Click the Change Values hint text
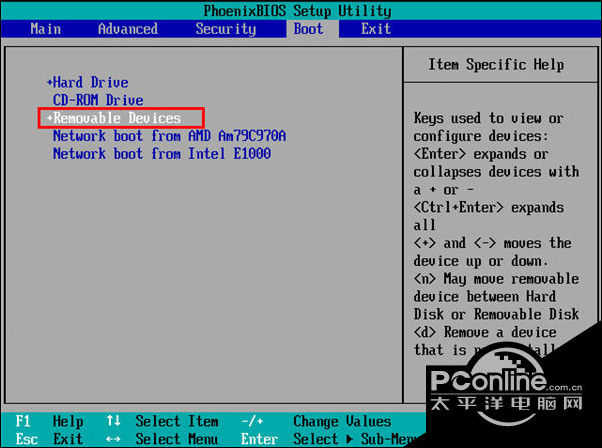Screen dimensions: 602x448 click(342, 422)
